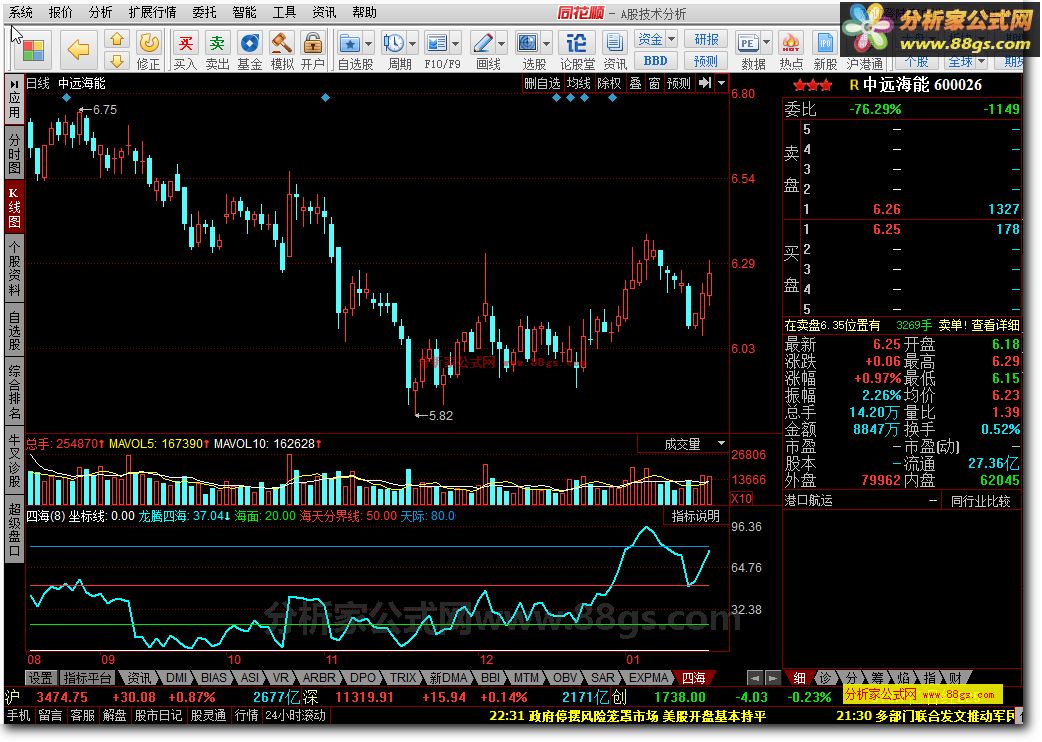
Task: Click the colorful home grid icon
Action: (x=33, y=50)
